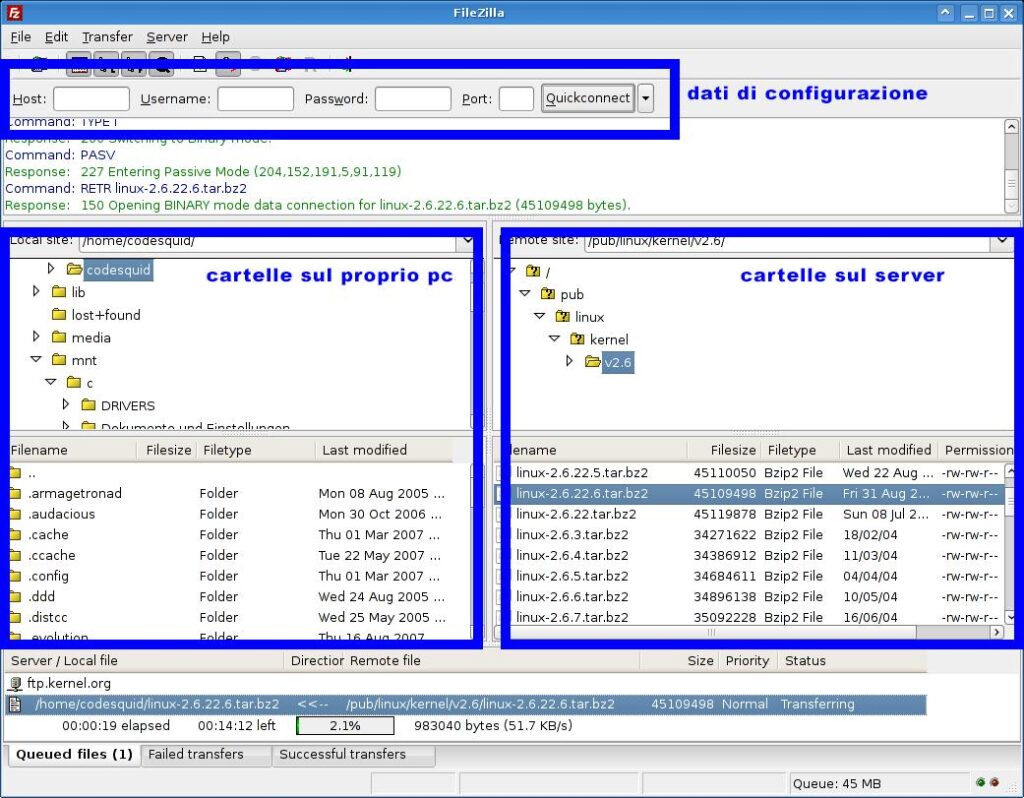
Task: Click the v2.6 folder icon in remote tree
Action: (x=593, y=362)
